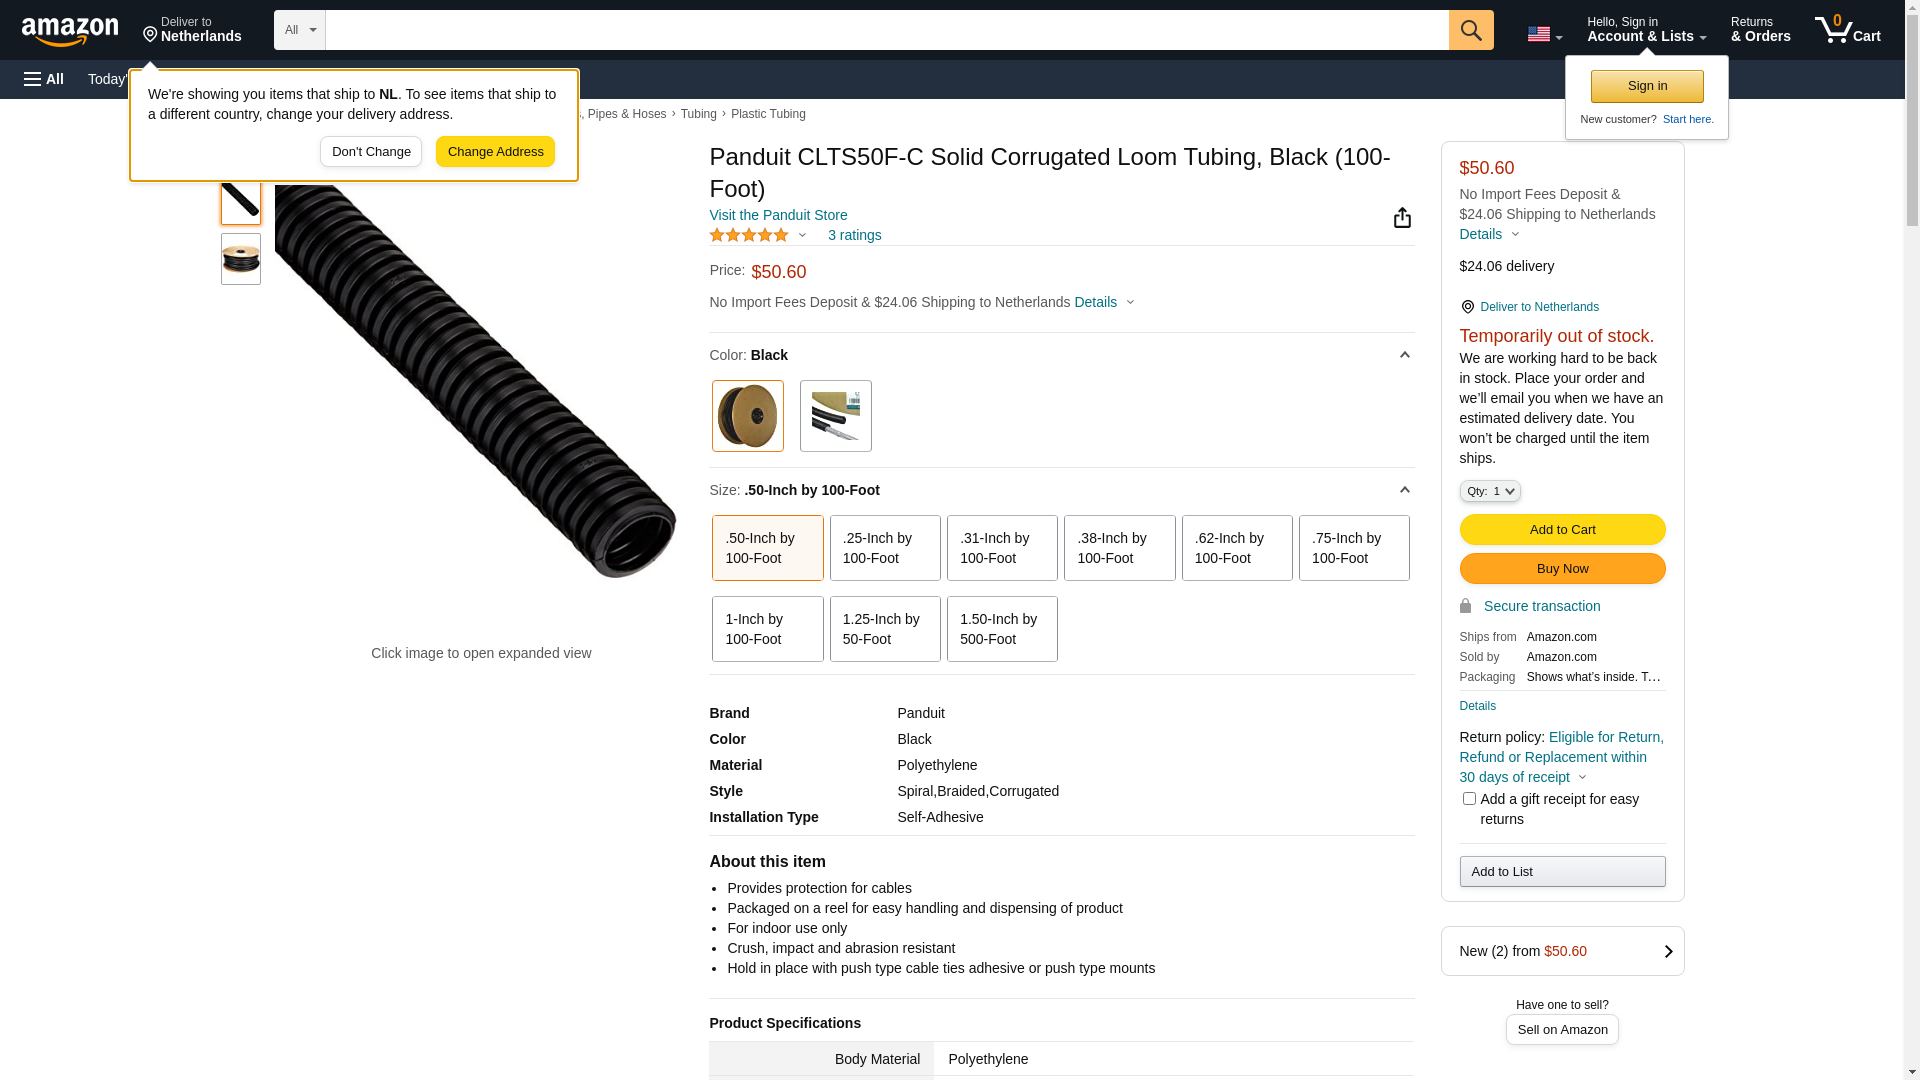Image resolution: width=1920 pixels, height=1080 pixels.
Task: Collapse the Size options section
Action: coord(1404,490)
